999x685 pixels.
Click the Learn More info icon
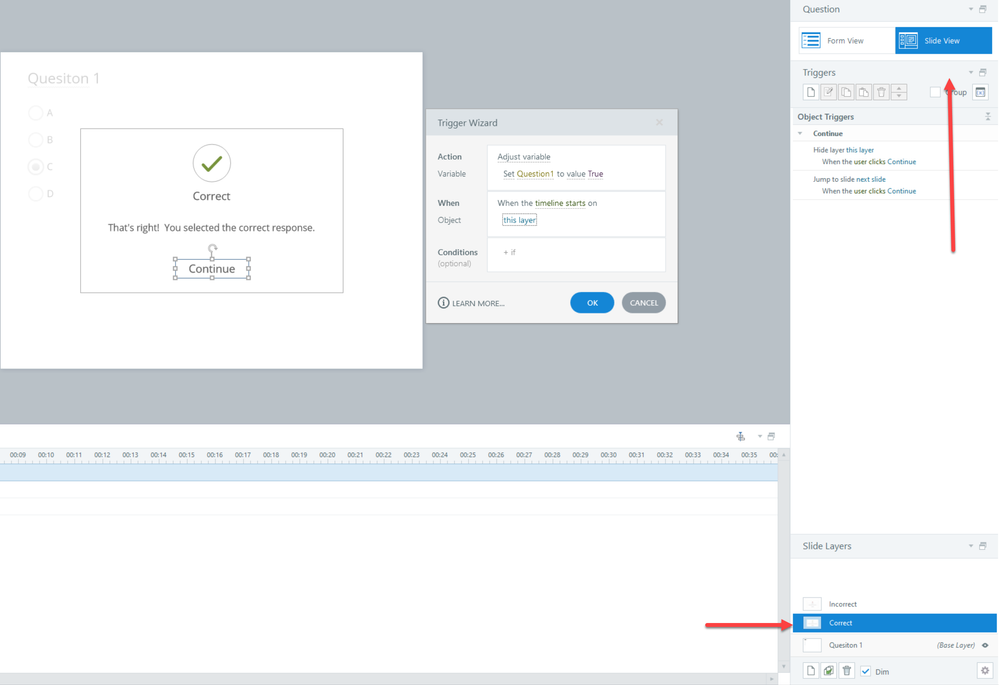443,303
